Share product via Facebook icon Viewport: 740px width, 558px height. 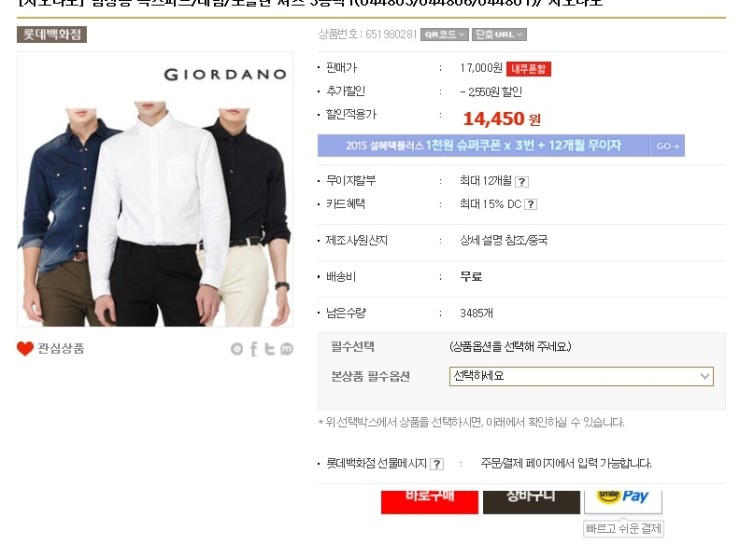pyautogui.click(x=254, y=349)
